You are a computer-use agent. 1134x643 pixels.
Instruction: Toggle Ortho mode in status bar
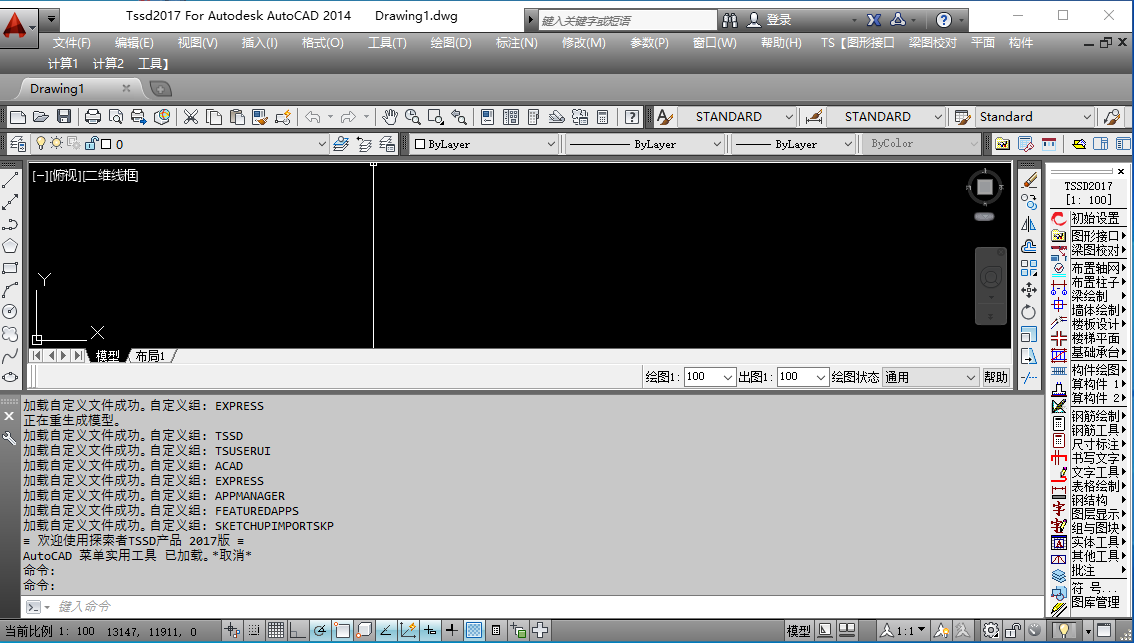pos(298,631)
